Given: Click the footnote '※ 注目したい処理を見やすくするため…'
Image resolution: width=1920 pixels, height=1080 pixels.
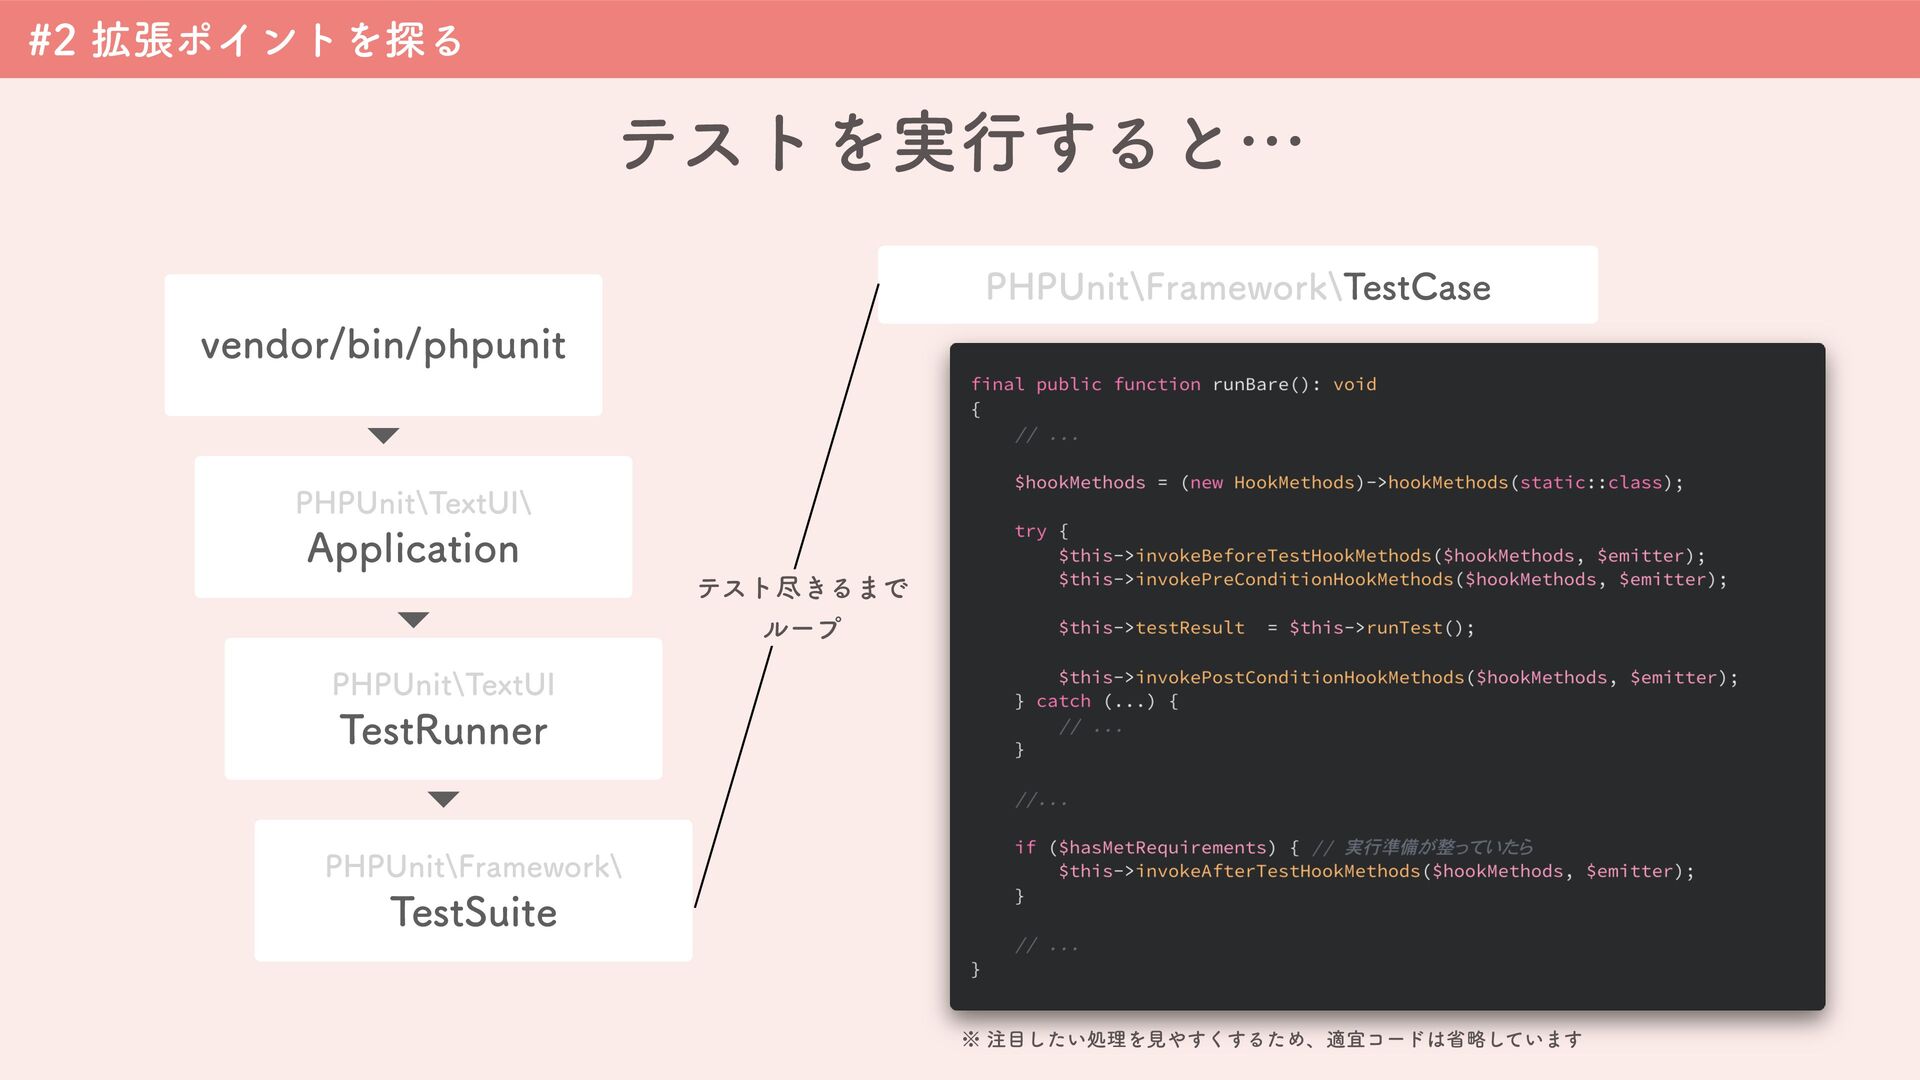Looking at the screenshot, I should (1272, 1040).
